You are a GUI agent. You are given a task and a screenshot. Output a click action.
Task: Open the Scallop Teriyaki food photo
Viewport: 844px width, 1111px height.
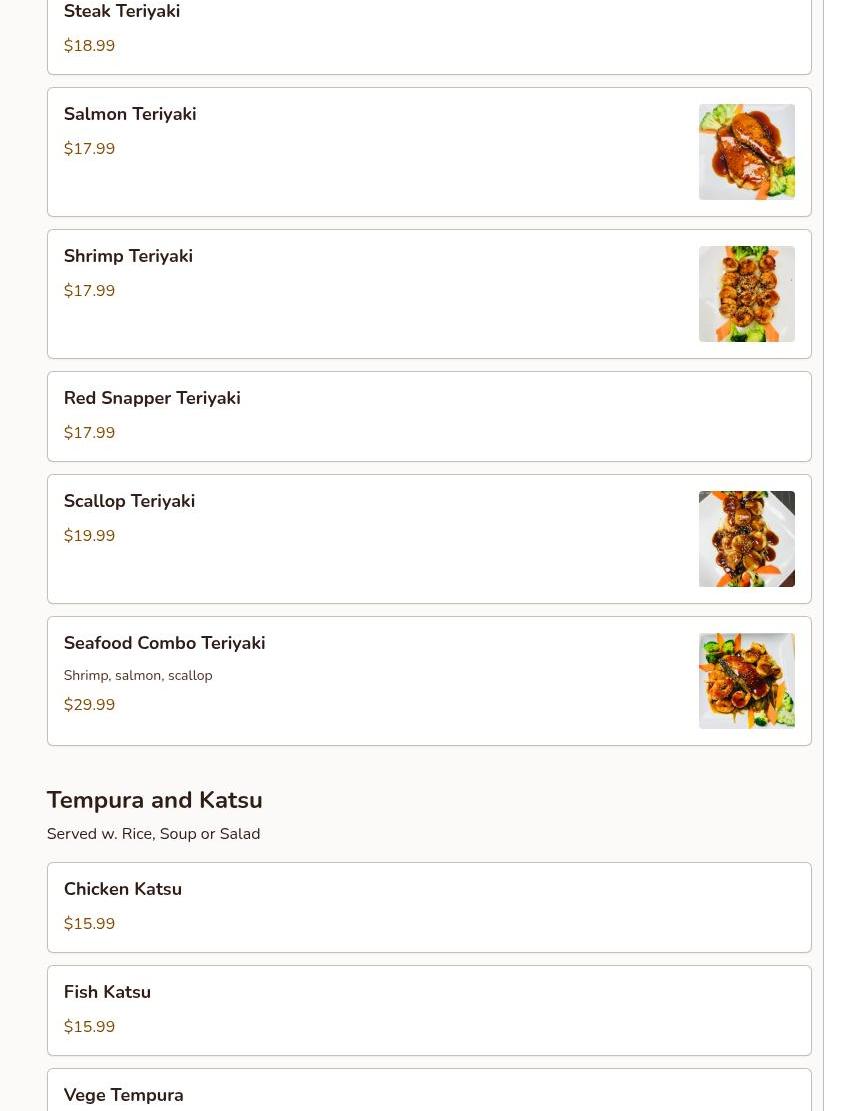click(x=746, y=538)
